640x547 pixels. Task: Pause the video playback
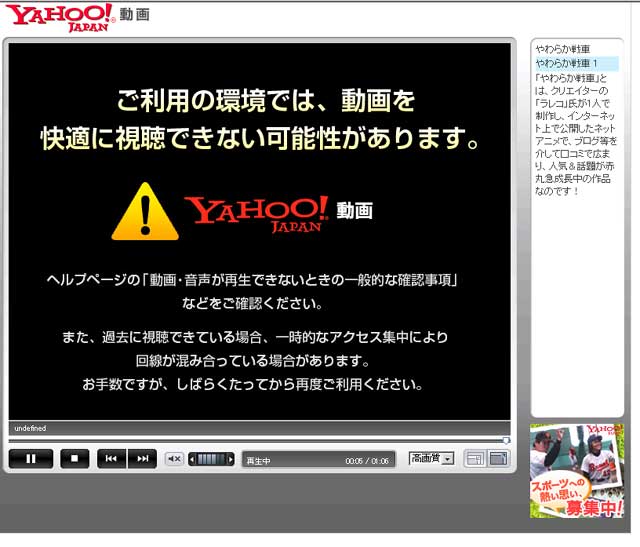pyautogui.click(x=31, y=459)
